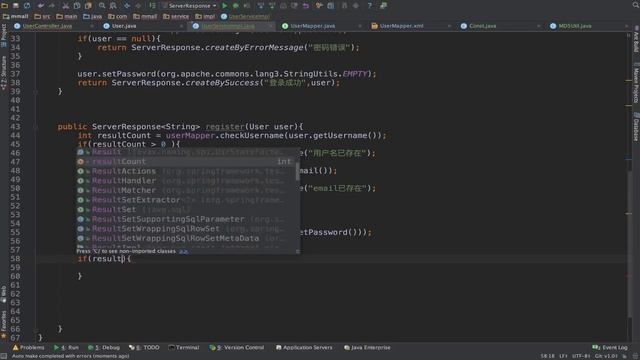Choose resultCount from the completion popup
Viewport: 640px width, 360px height.
186,162
